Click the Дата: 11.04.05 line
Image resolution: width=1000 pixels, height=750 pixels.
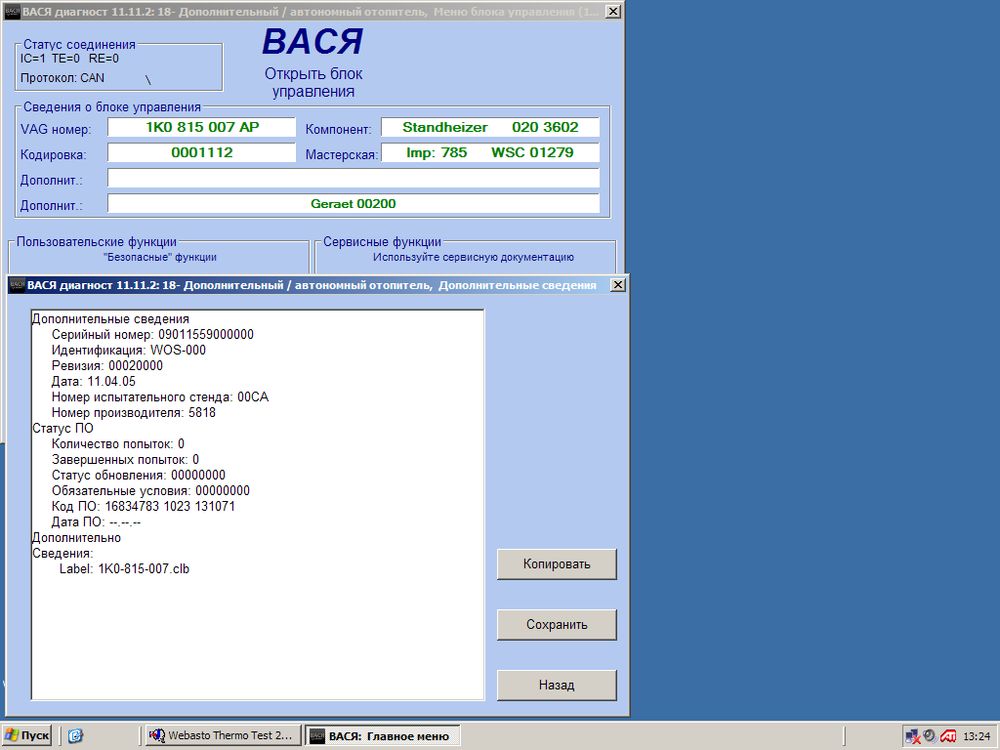click(94, 381)
